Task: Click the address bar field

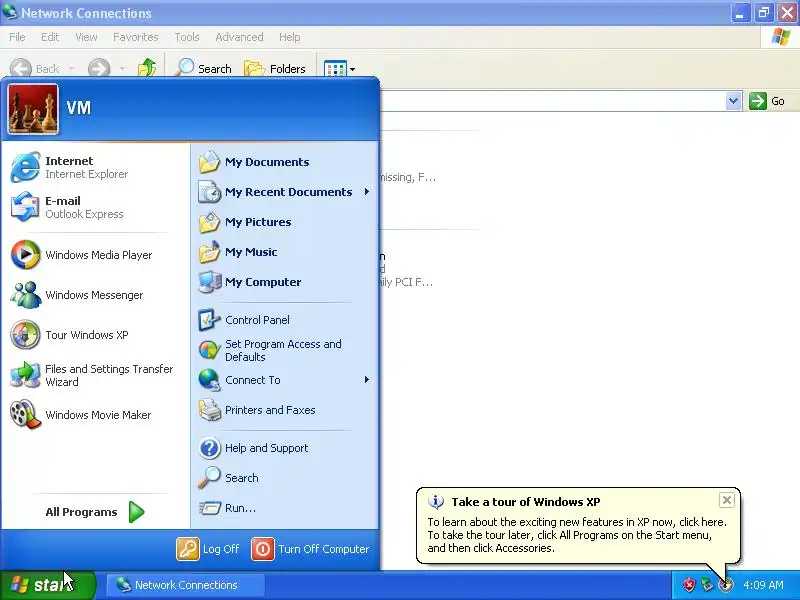Action: (553, 101)
